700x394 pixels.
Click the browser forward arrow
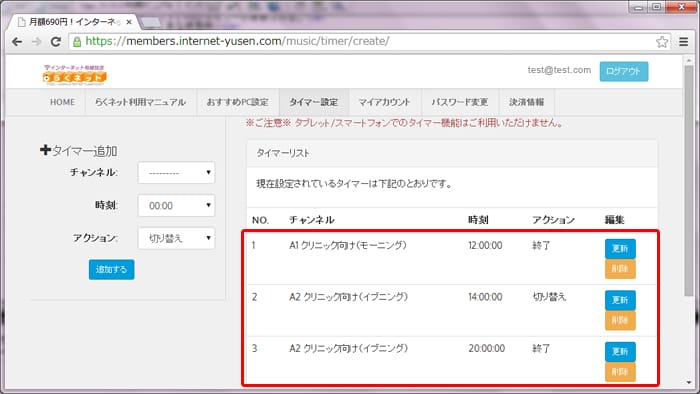click(x=37, y=41)
